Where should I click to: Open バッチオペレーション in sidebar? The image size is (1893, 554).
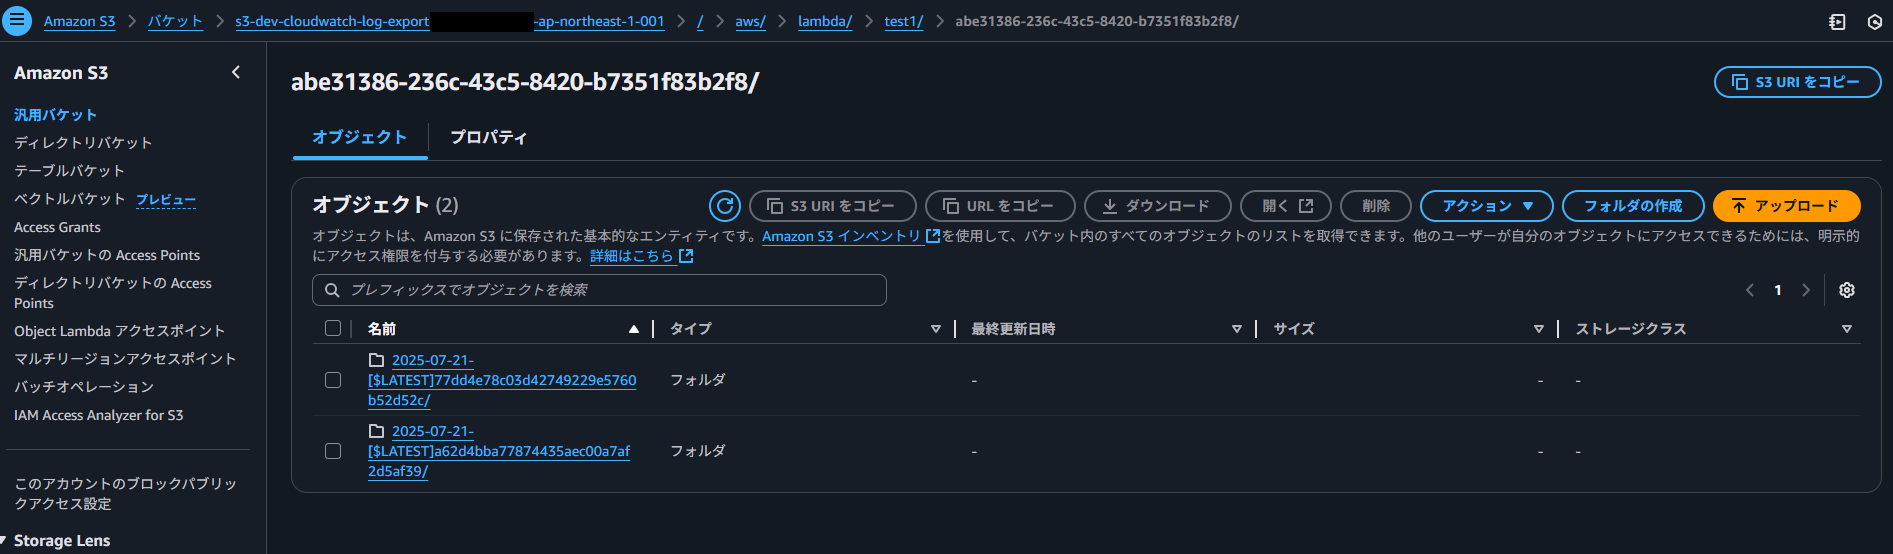click(84, 387)
